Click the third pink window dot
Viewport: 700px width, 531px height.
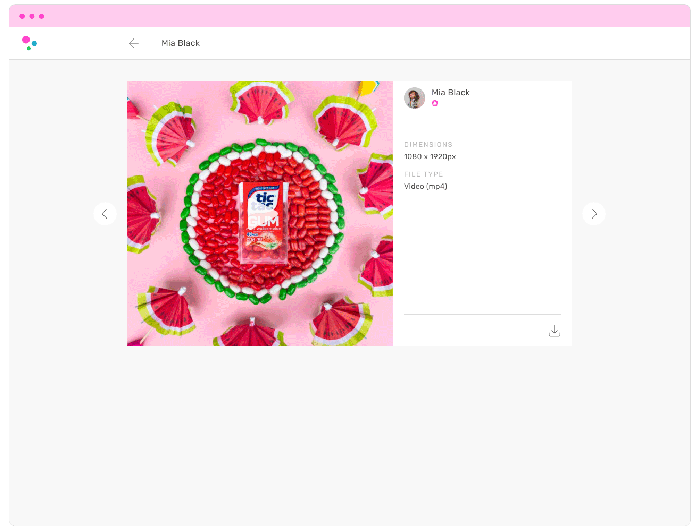point(42,16)
